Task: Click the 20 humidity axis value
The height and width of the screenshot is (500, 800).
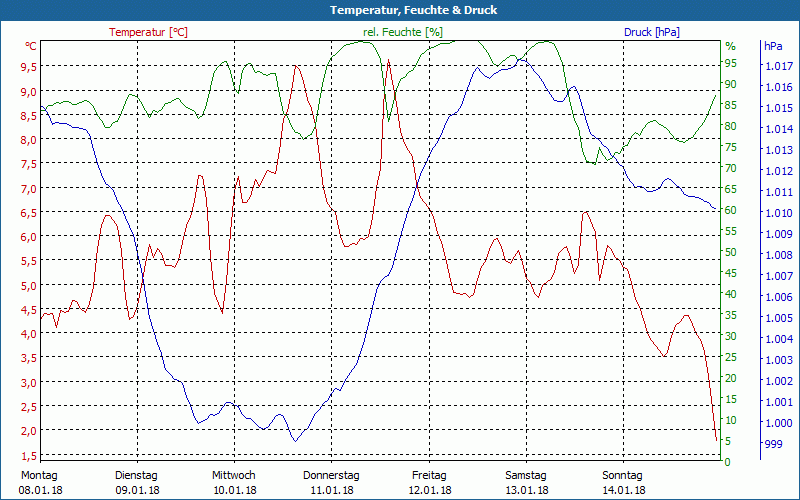Action: [731, 378]
